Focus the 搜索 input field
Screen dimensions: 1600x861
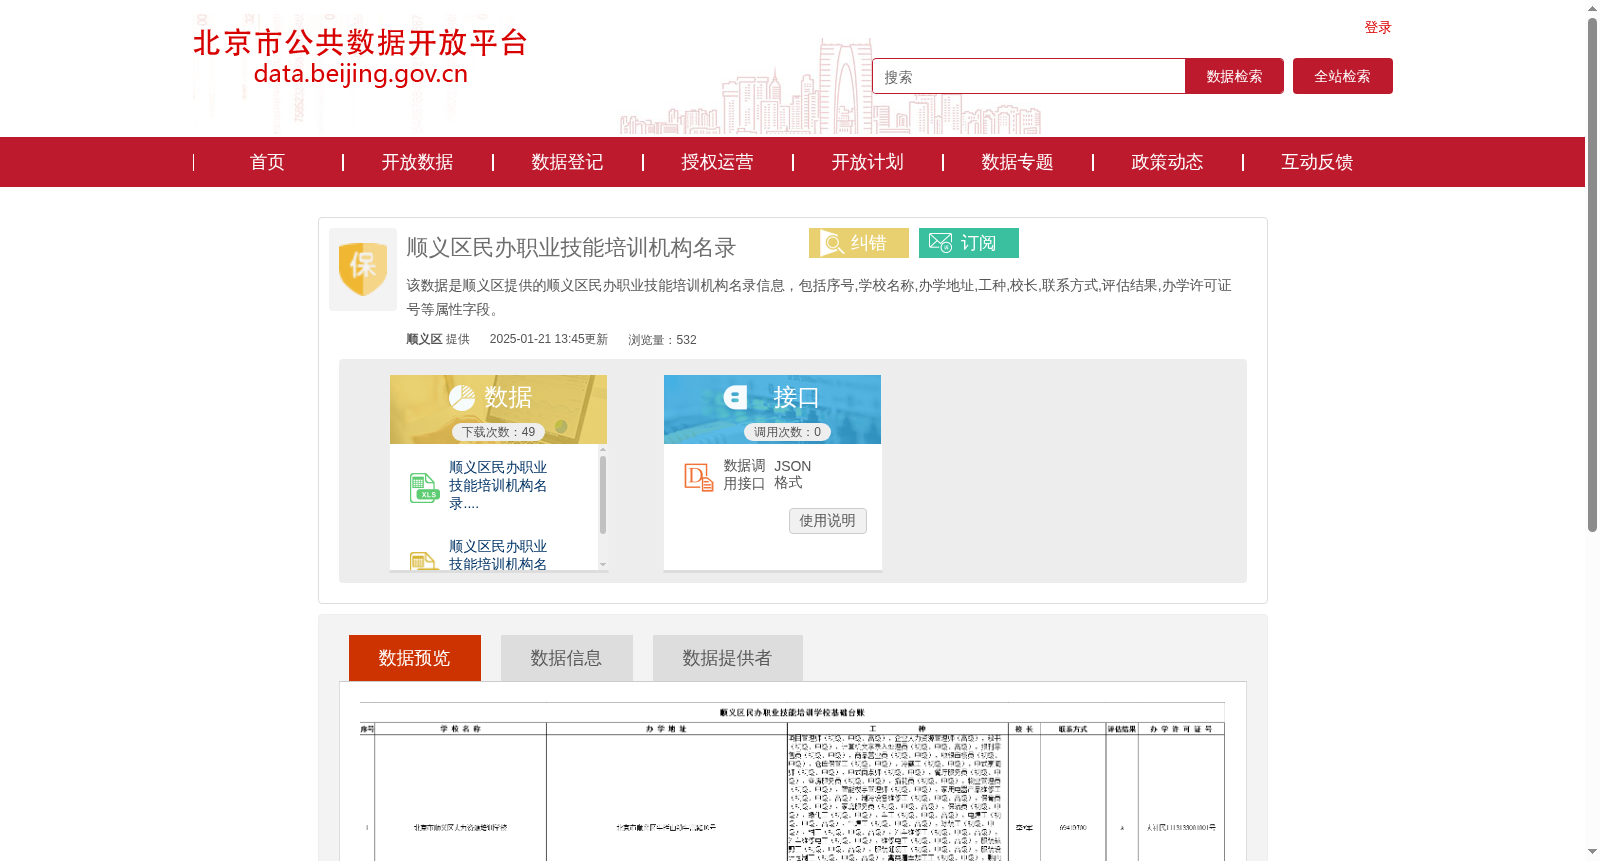pyautogui.click(x=1029, y=76)
